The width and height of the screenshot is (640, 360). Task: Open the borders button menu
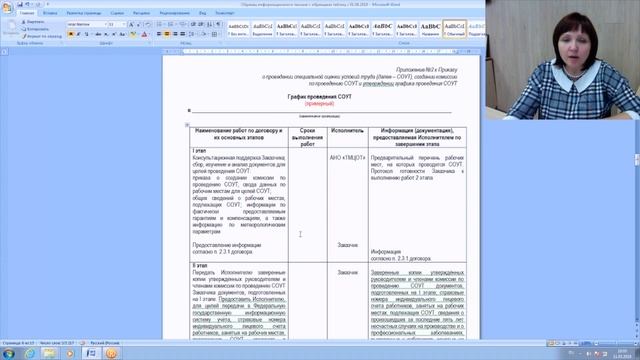[x=215, y=34]
